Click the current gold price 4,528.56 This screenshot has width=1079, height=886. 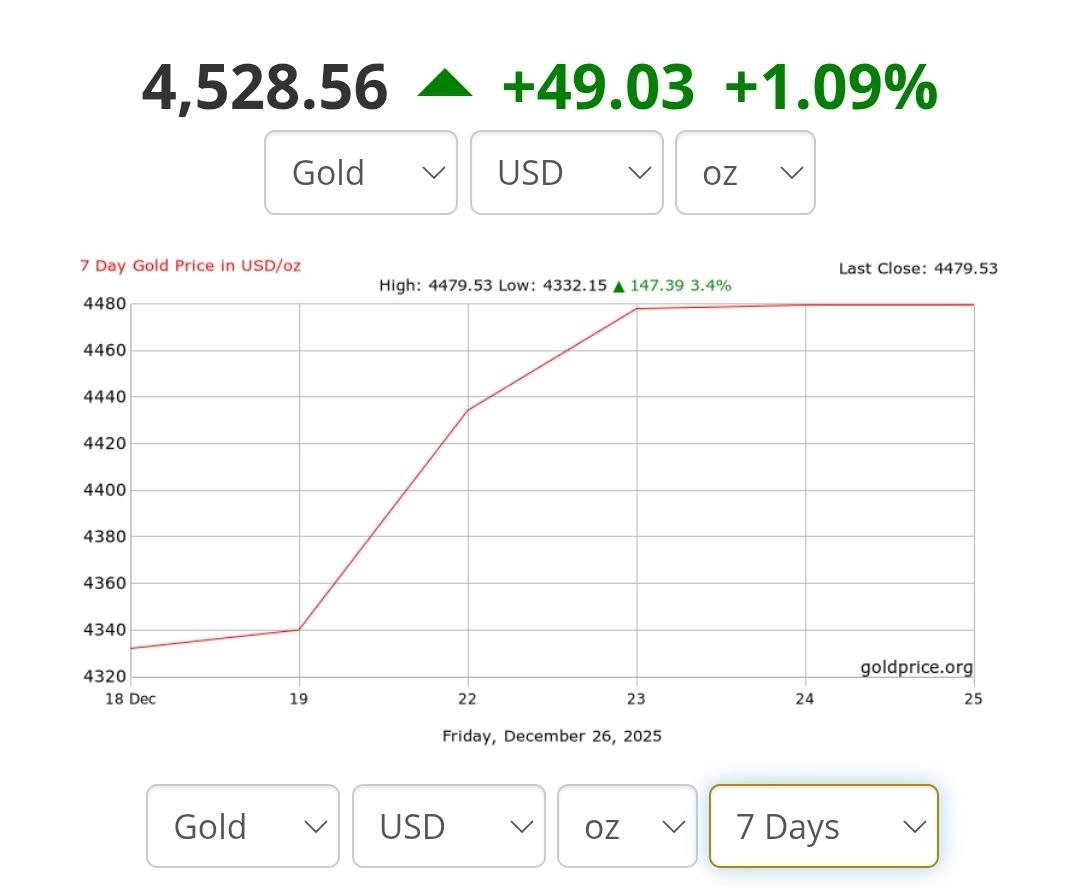coord(265,87)
